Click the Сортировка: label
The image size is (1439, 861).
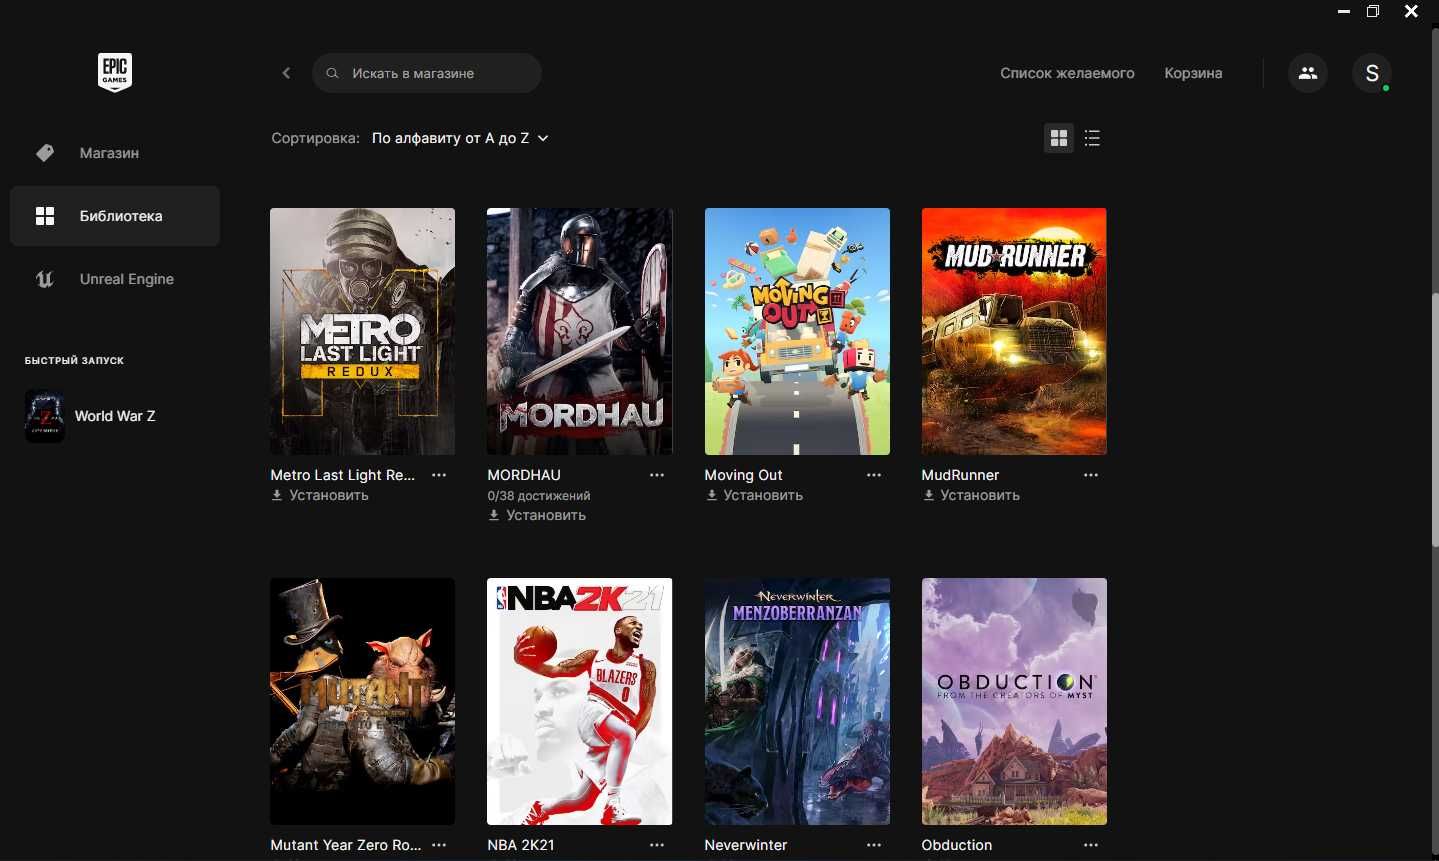pyautogui.click(x=315, y=138)
